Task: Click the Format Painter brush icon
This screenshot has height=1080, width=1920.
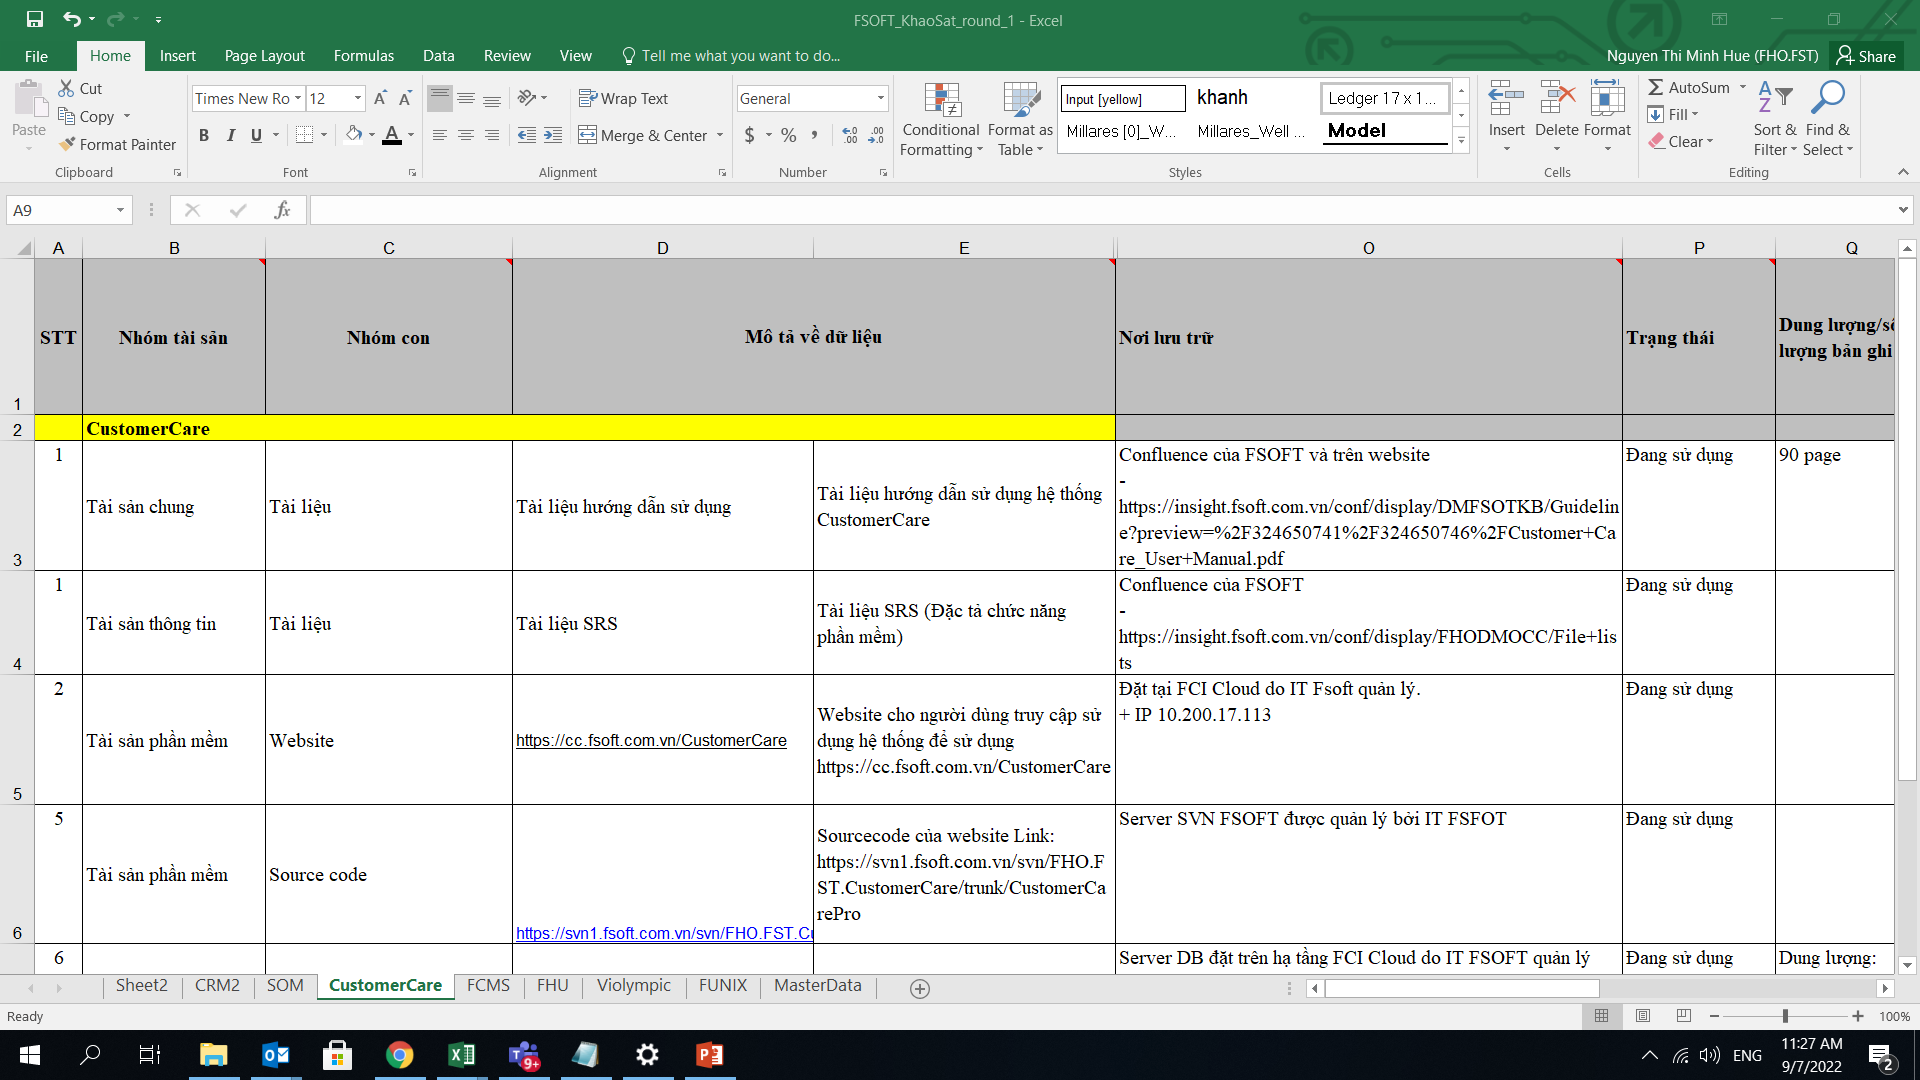Action: click(x=67, y=144)
